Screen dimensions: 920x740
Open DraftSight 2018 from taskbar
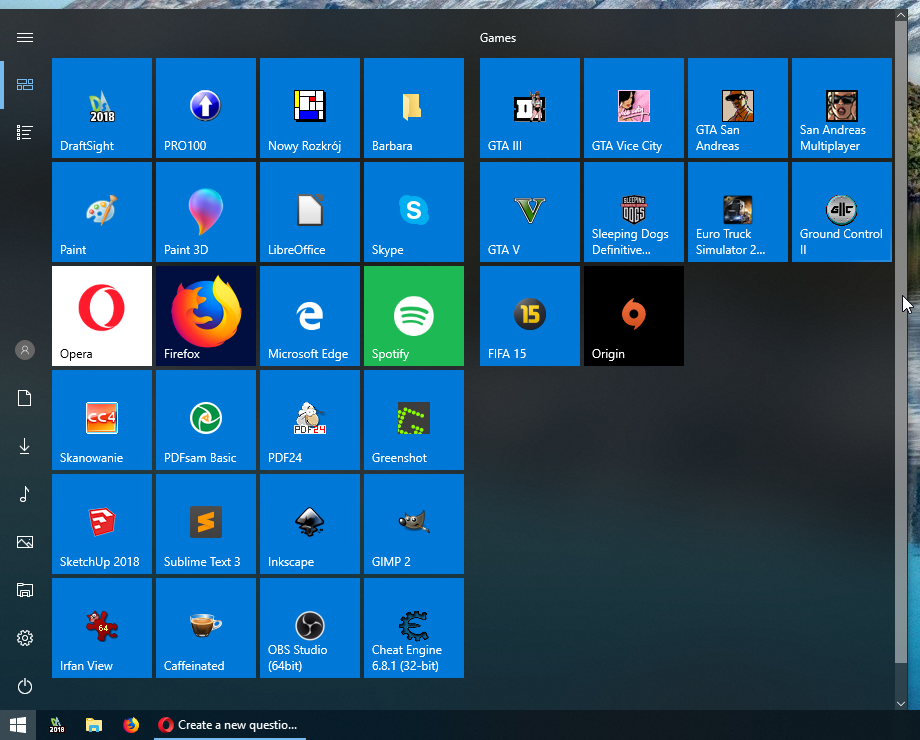(x=57, y=725)
